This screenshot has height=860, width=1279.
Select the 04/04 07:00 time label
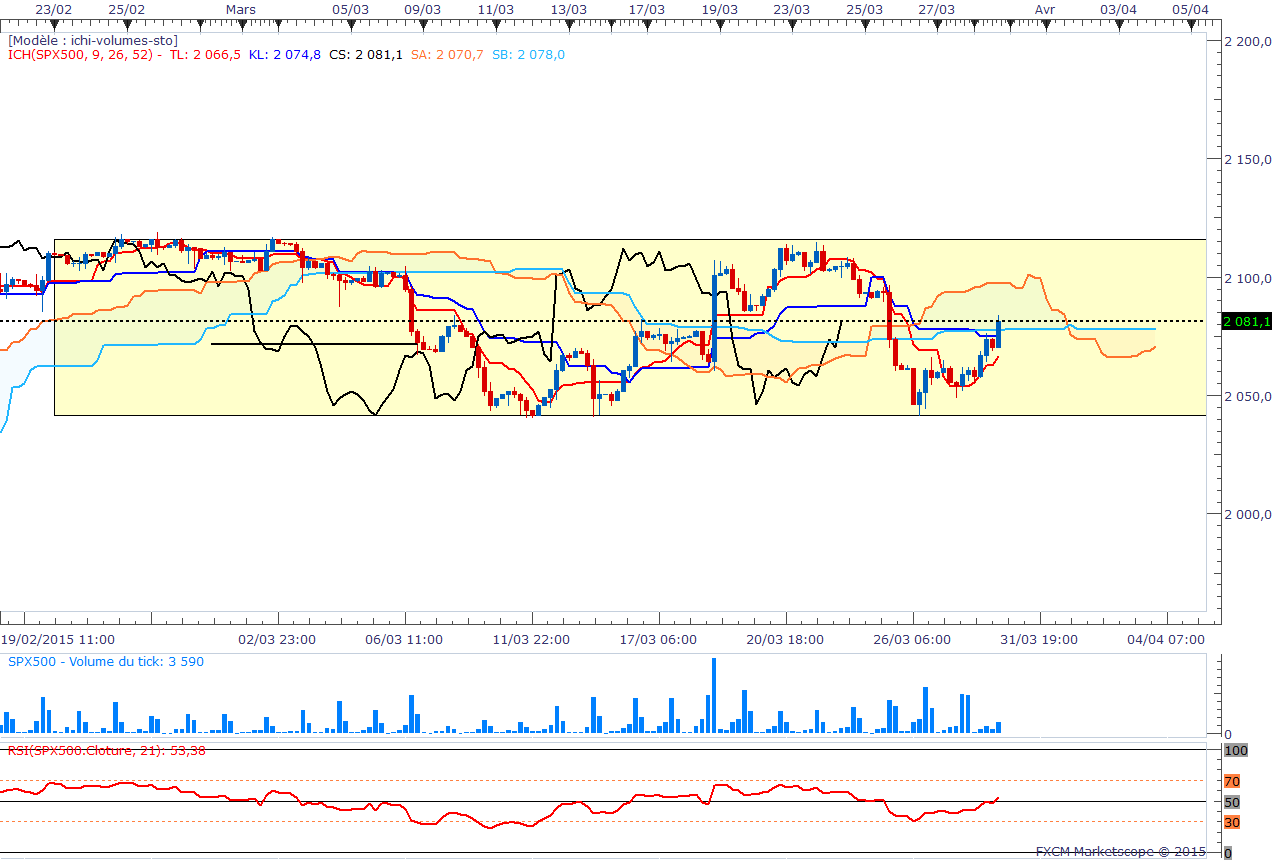click(x=1166, y=639)
